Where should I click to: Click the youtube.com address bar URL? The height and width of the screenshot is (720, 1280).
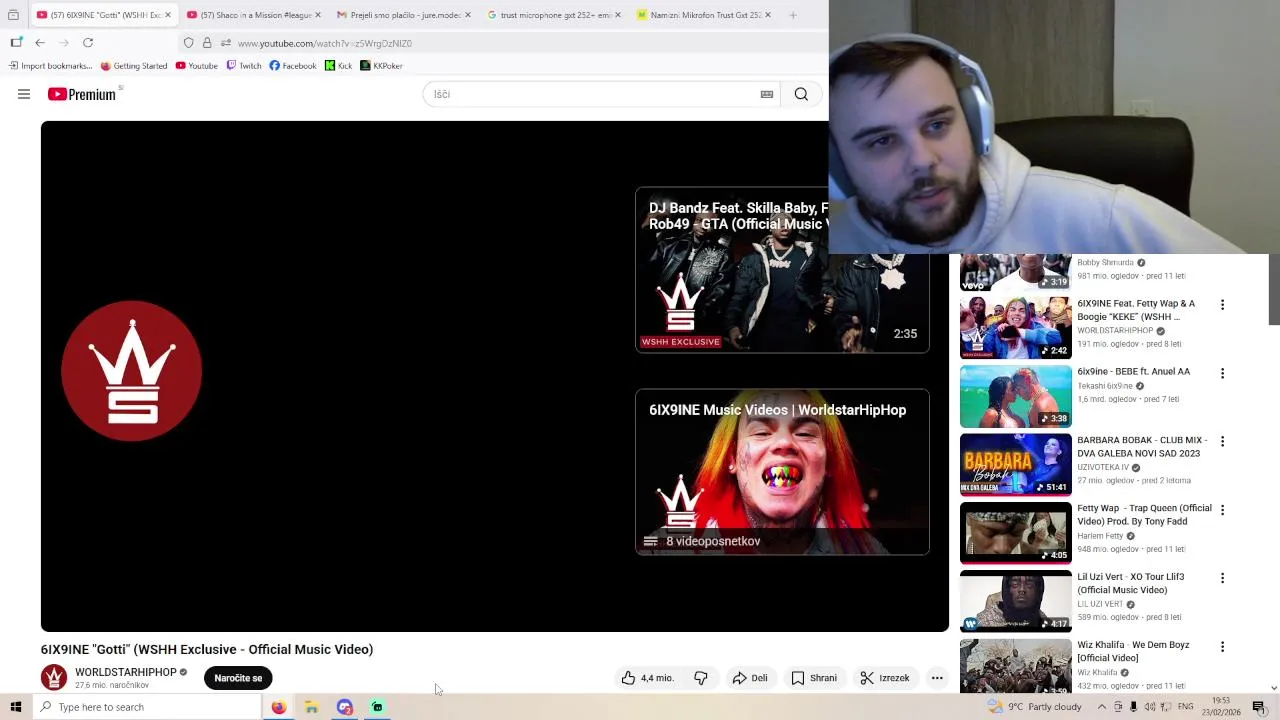coord(325,43)
